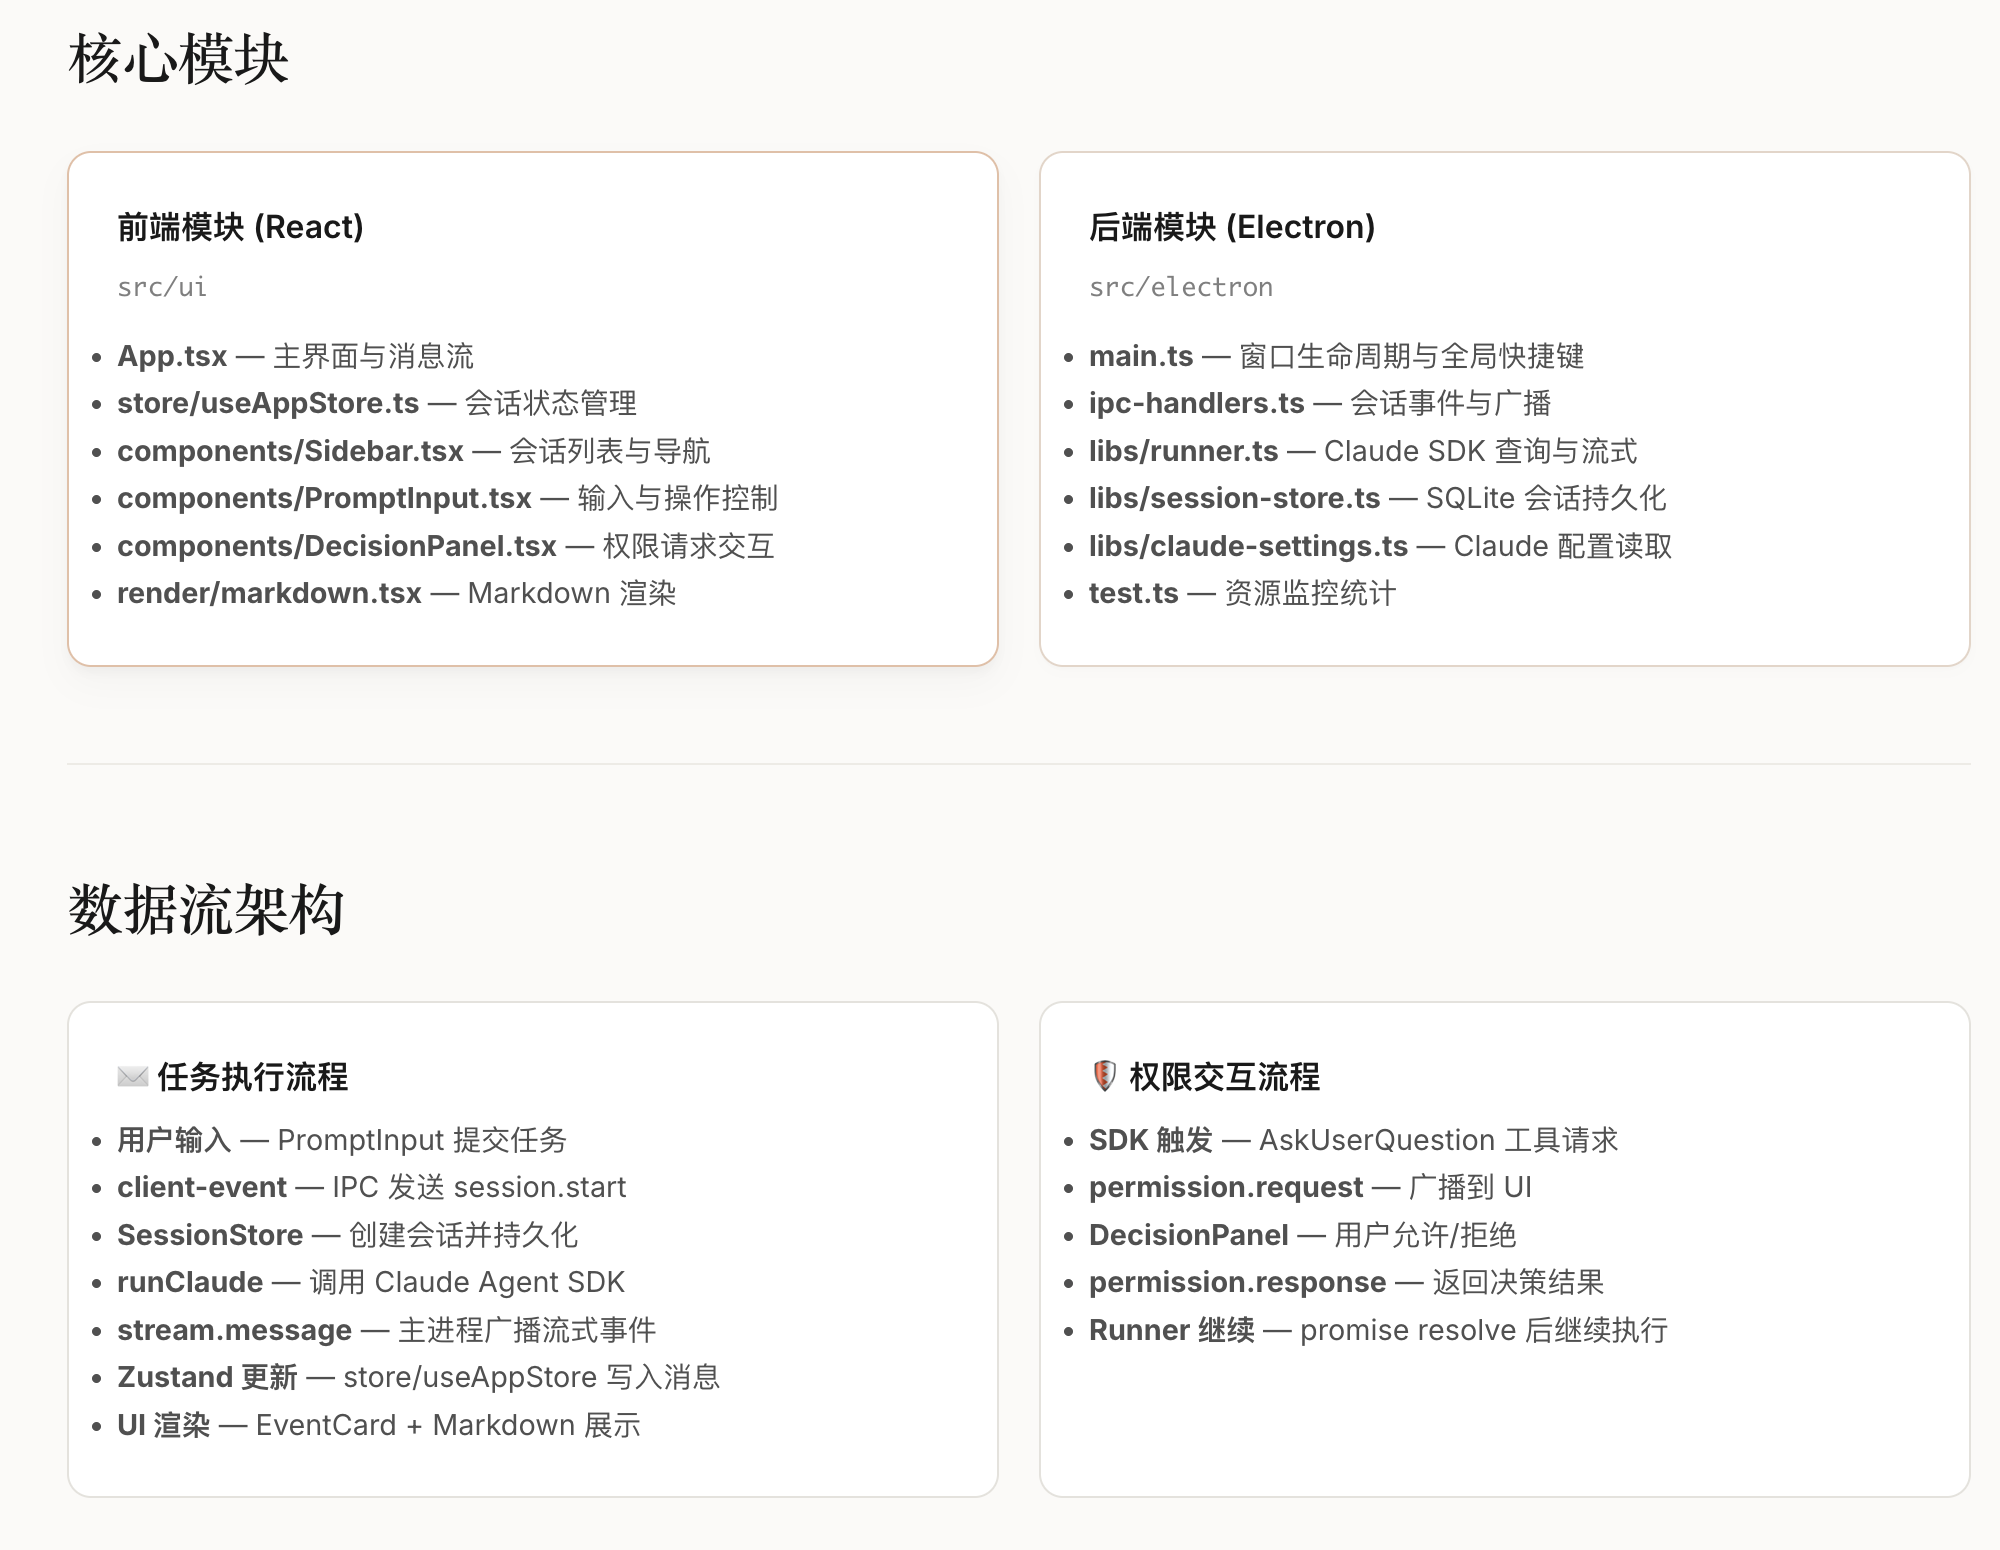Click the runClaude step in task flow
Image resolution: width=2000 pixels, height=1550 pixels.
coord(190,1282)
